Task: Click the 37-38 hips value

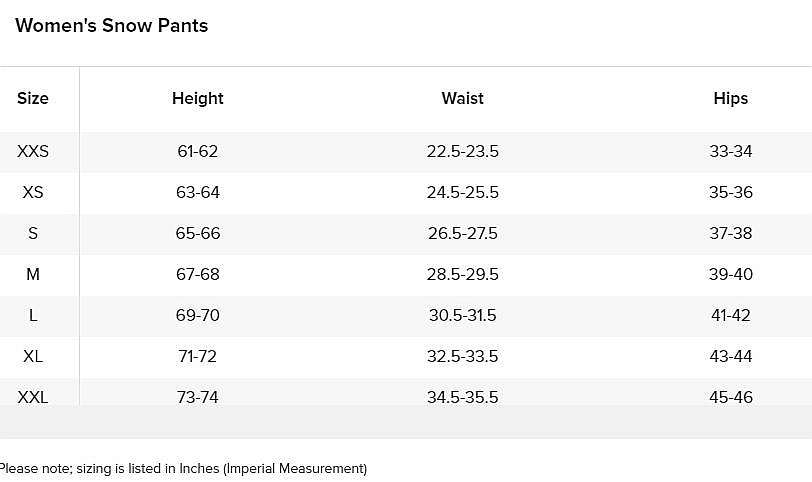Action: 731,233
